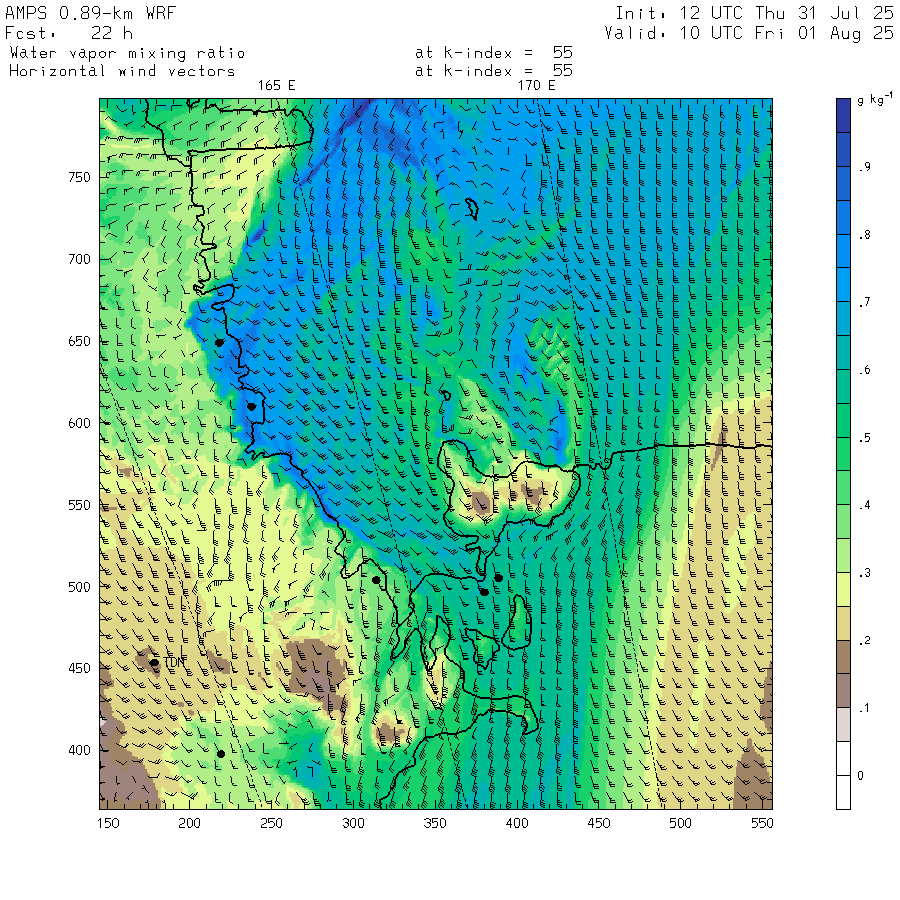The height and width of the screenshot is (900, 900).
Task: Click the '500' label on the x-axis
Action: click(x=680, y=823)
